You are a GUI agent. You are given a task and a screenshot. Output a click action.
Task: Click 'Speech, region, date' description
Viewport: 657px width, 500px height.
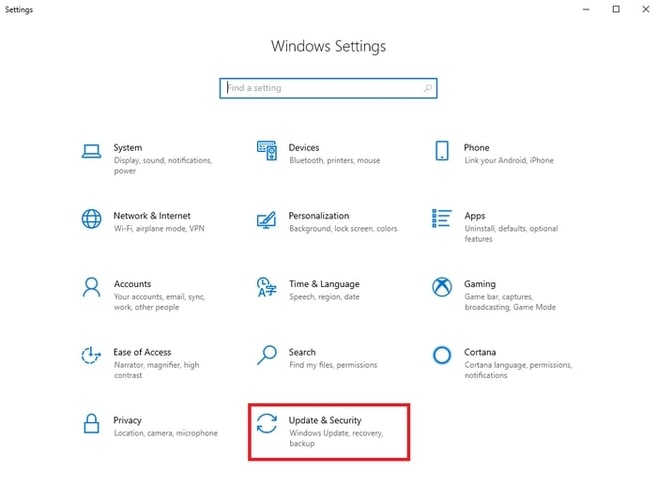click(324, 297)
